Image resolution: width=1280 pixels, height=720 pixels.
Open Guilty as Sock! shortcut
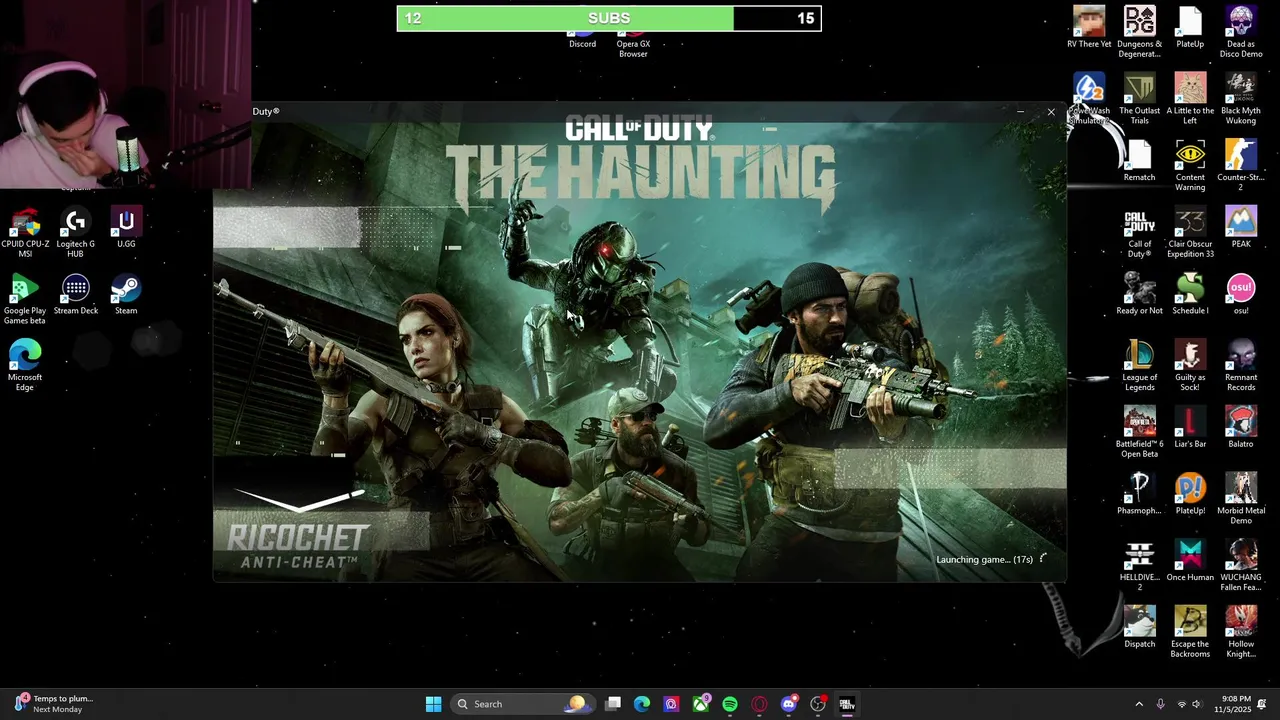(1190, 365)
